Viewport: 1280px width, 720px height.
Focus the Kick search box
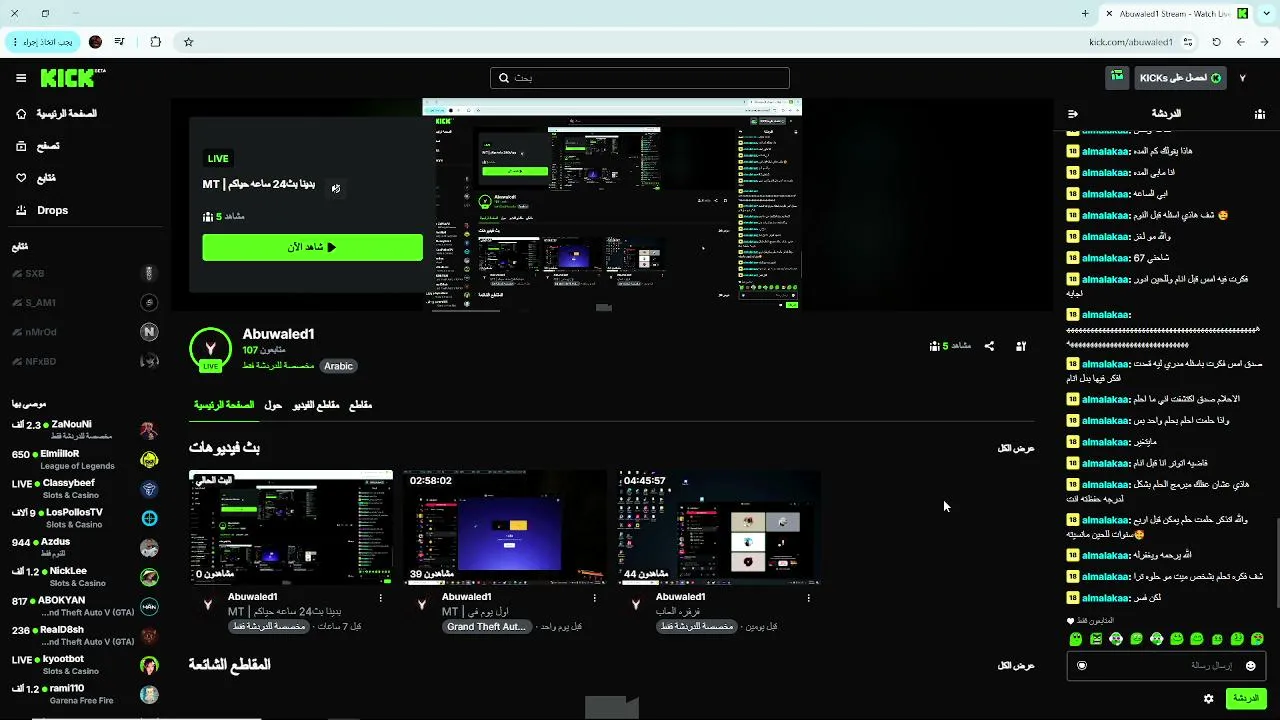(x=640, y=78)
